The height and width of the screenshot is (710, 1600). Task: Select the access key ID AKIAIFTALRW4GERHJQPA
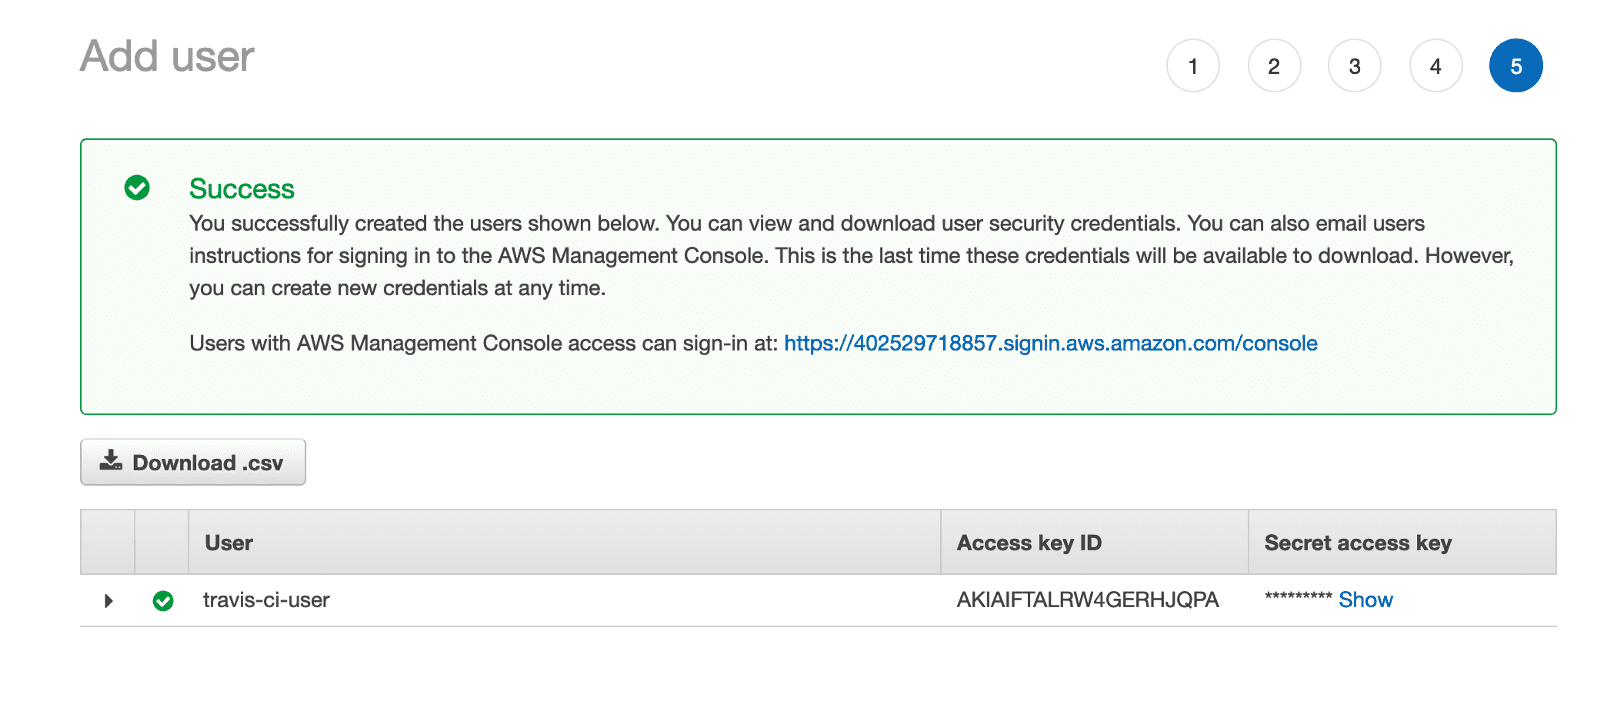point(1088,600)
